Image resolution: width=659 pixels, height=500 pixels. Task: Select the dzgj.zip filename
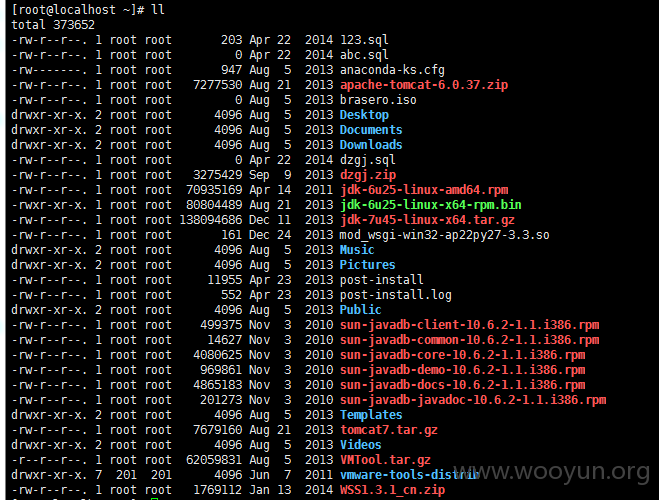[367, 175]
